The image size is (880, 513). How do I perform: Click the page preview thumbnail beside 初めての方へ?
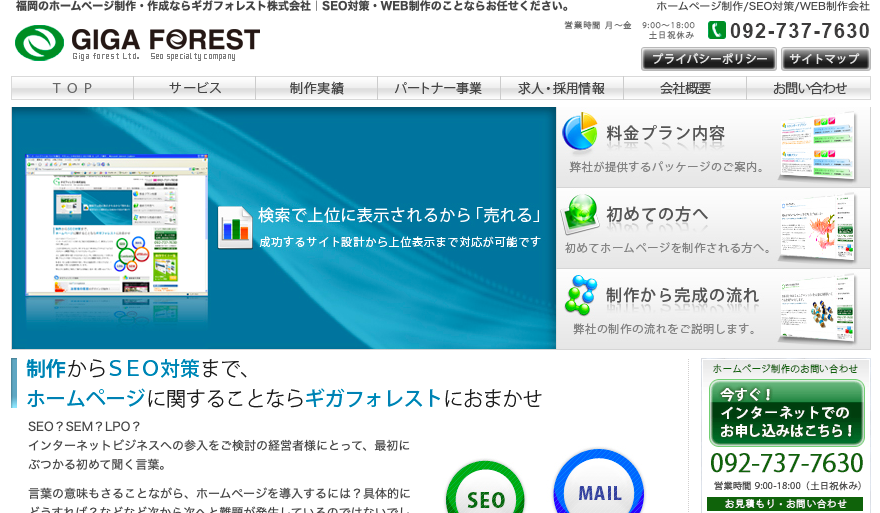817,227
